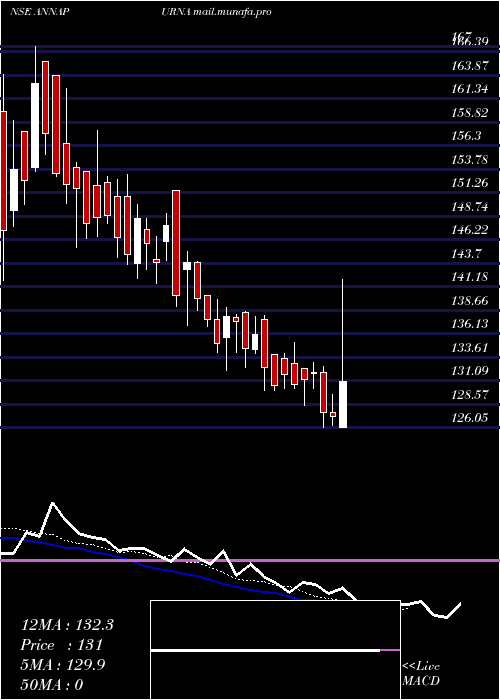Click the 128.57 price axis label

click(469, 395)
